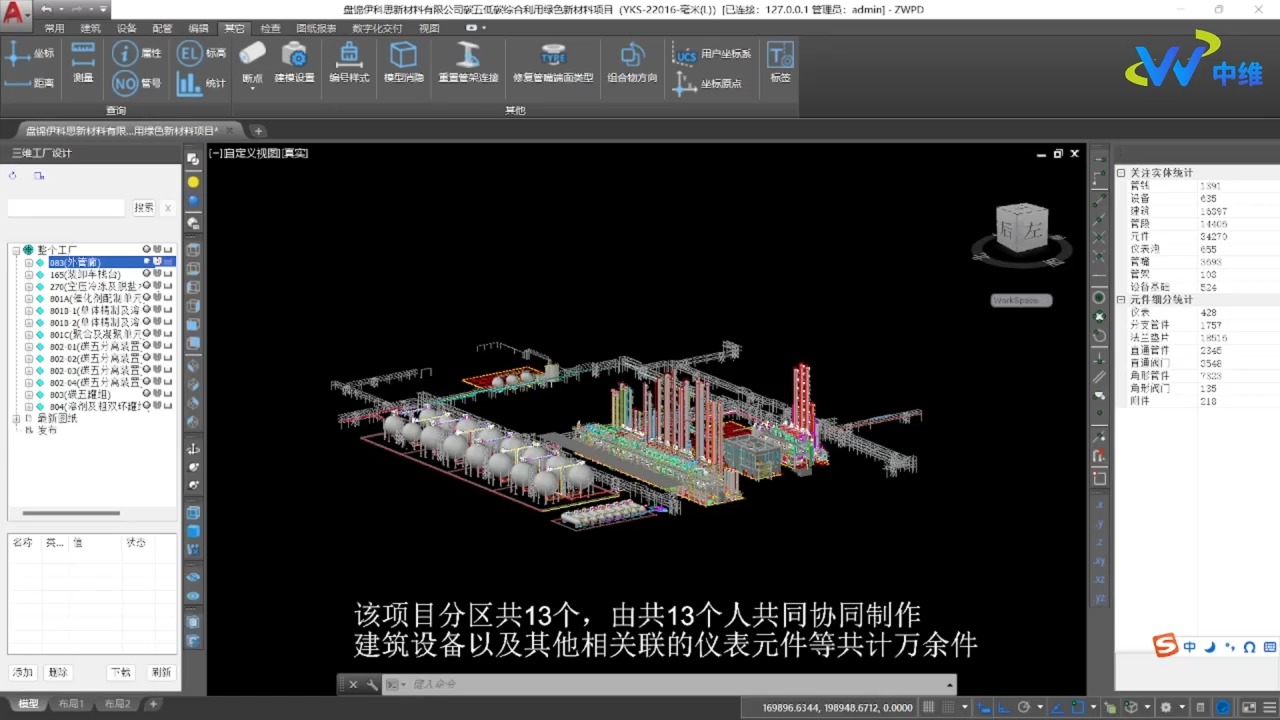Collapse the 整个工厂 root node
This screenshot has width=1280, height=720.
(x=16, y=250)
